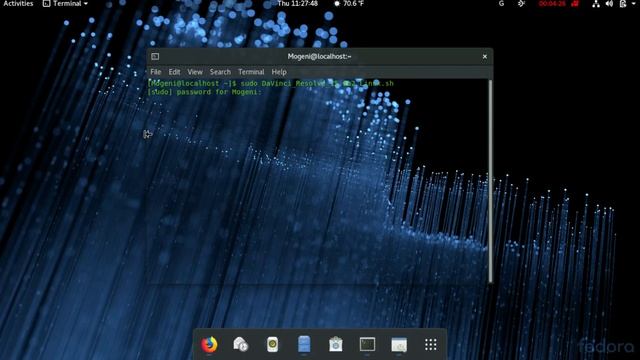This screenshot has width=640, height=360.
Task: Click the terminal window icon in titlebar
Action: 155,56
